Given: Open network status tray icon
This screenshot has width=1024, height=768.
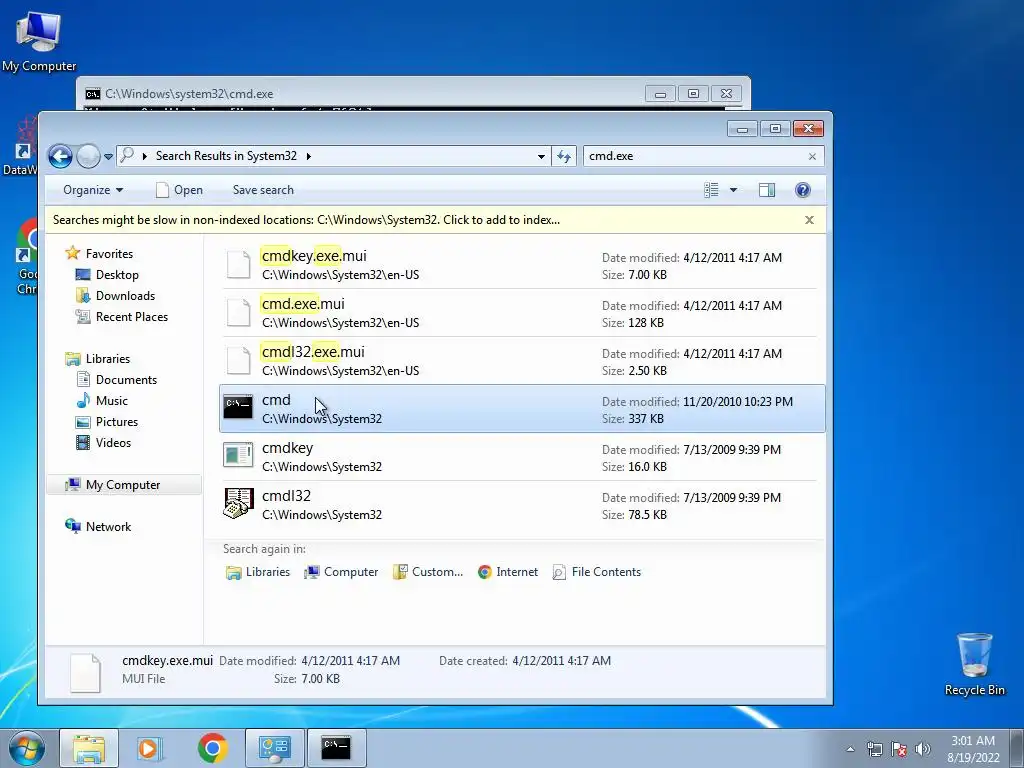Looking at the screenshot, I should pos(874,749).
